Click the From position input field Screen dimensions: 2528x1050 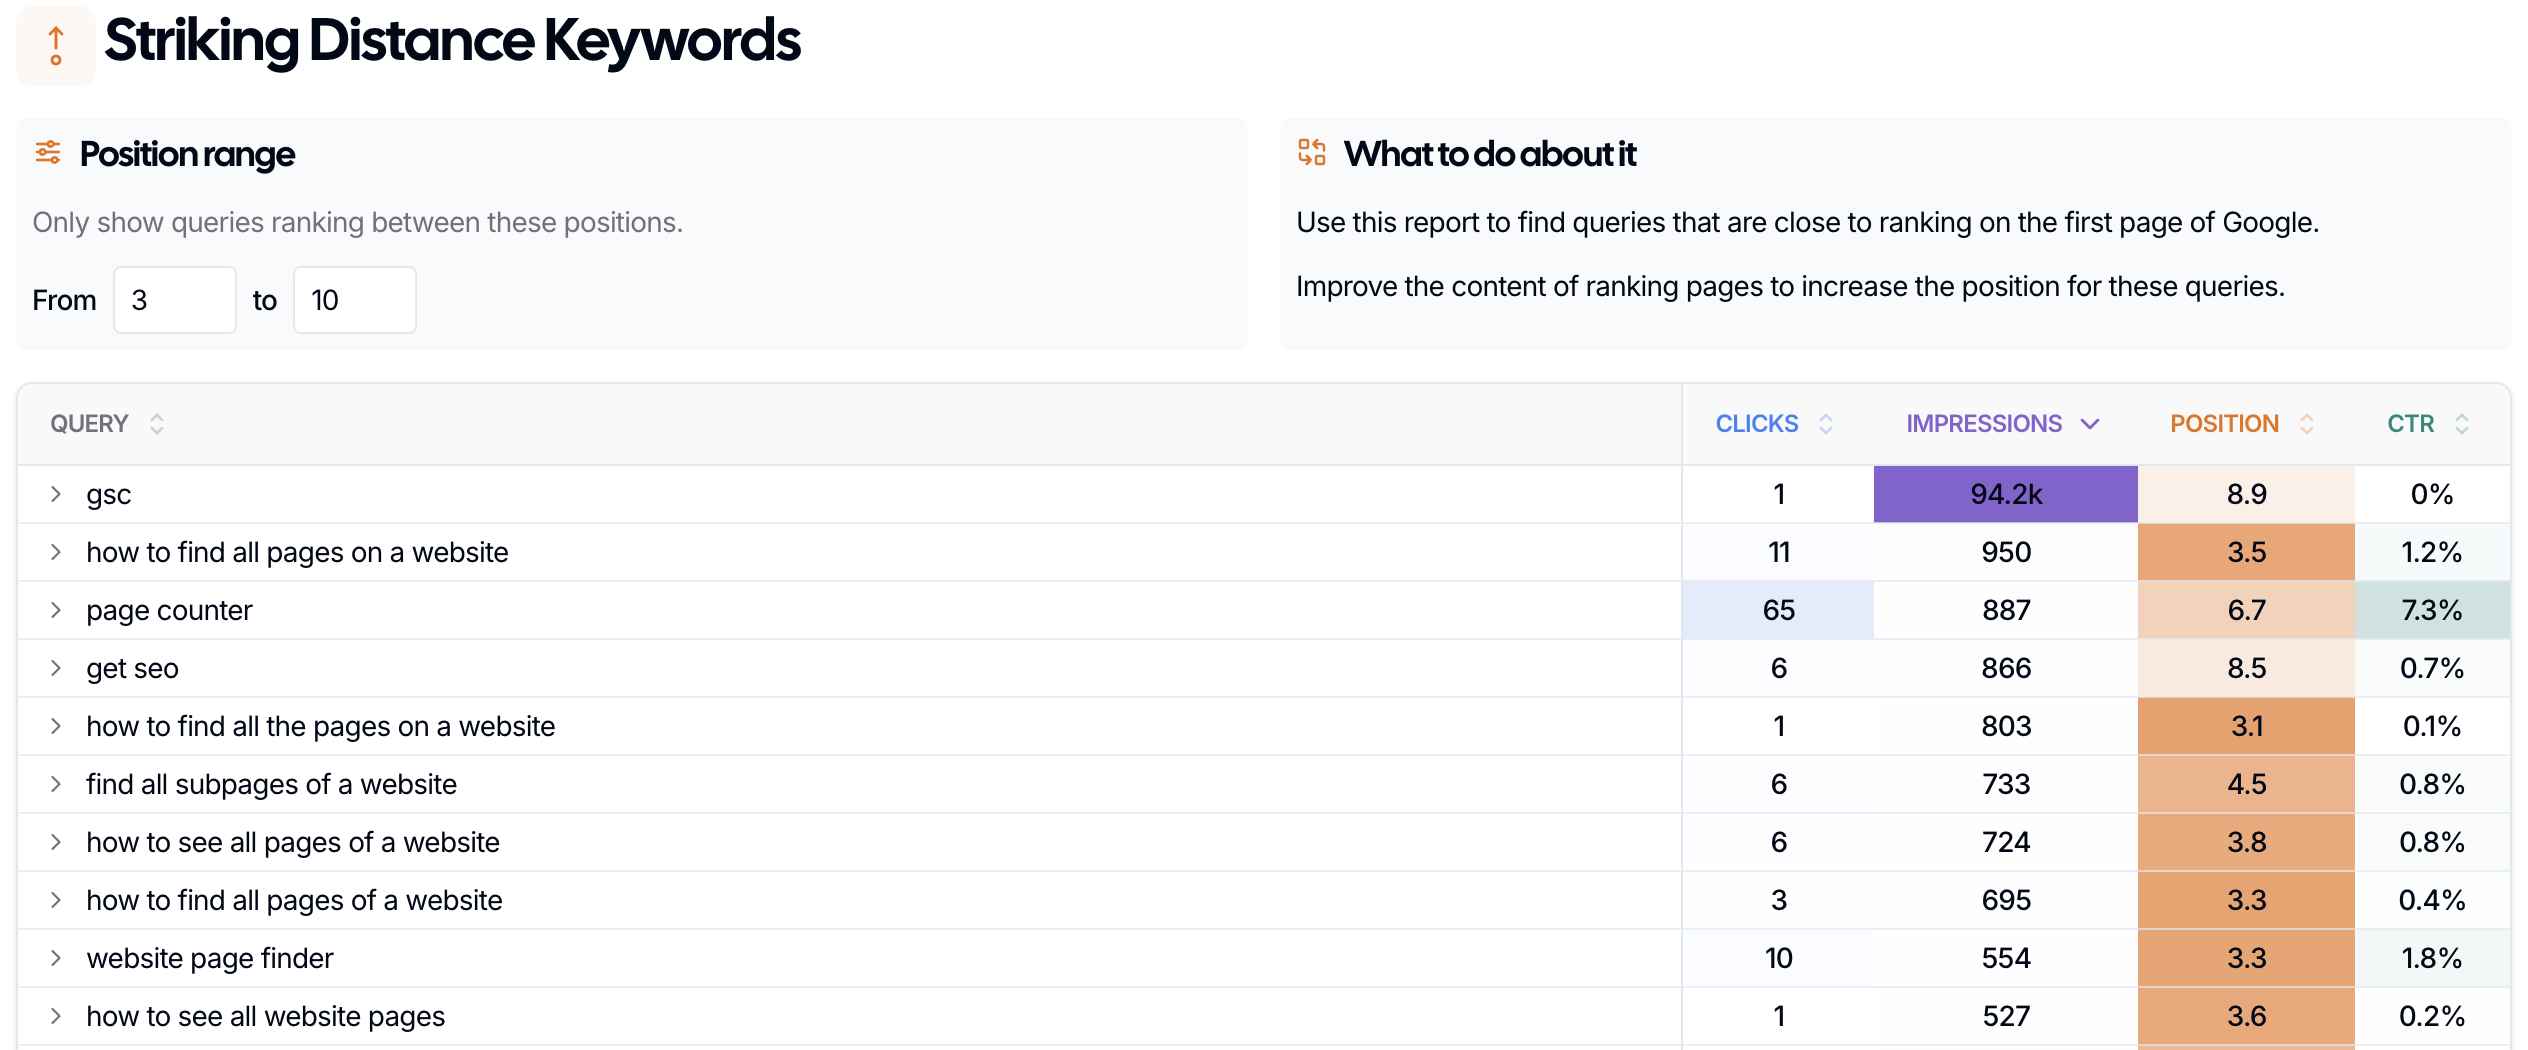(175, 300)
